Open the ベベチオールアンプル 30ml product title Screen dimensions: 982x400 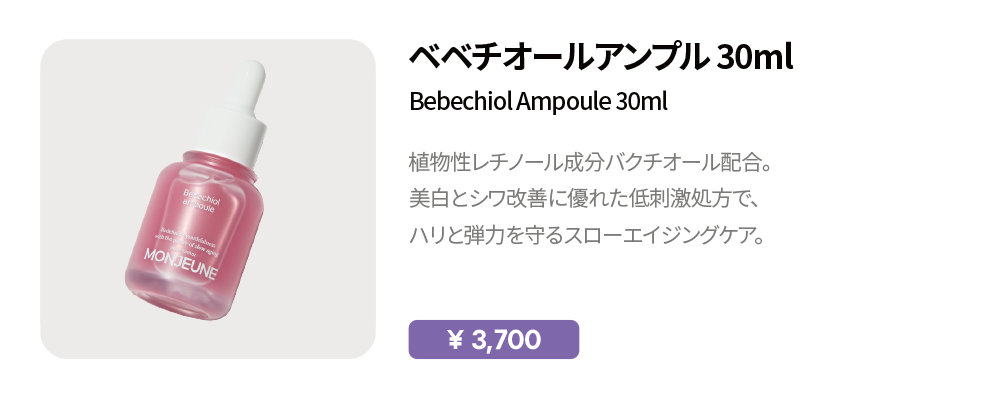600,57
